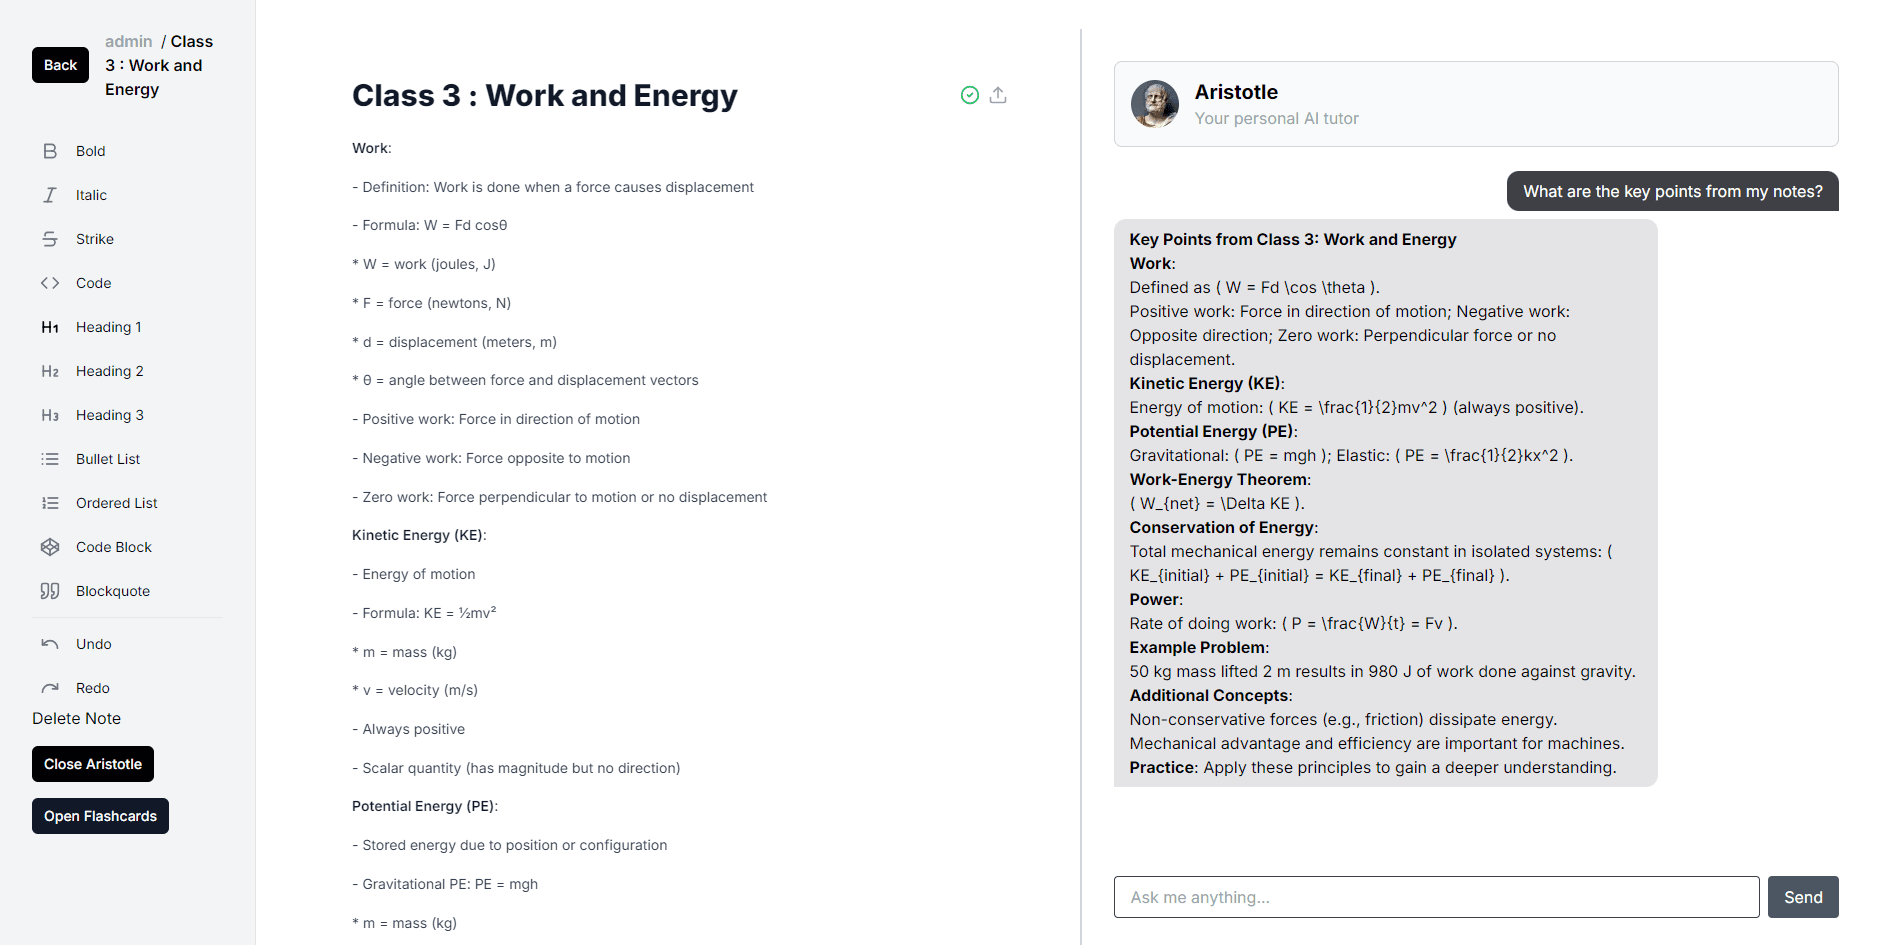Click the Delete Note option
Viewport: 1900px width, 945px height.
(x=76, y=718)
